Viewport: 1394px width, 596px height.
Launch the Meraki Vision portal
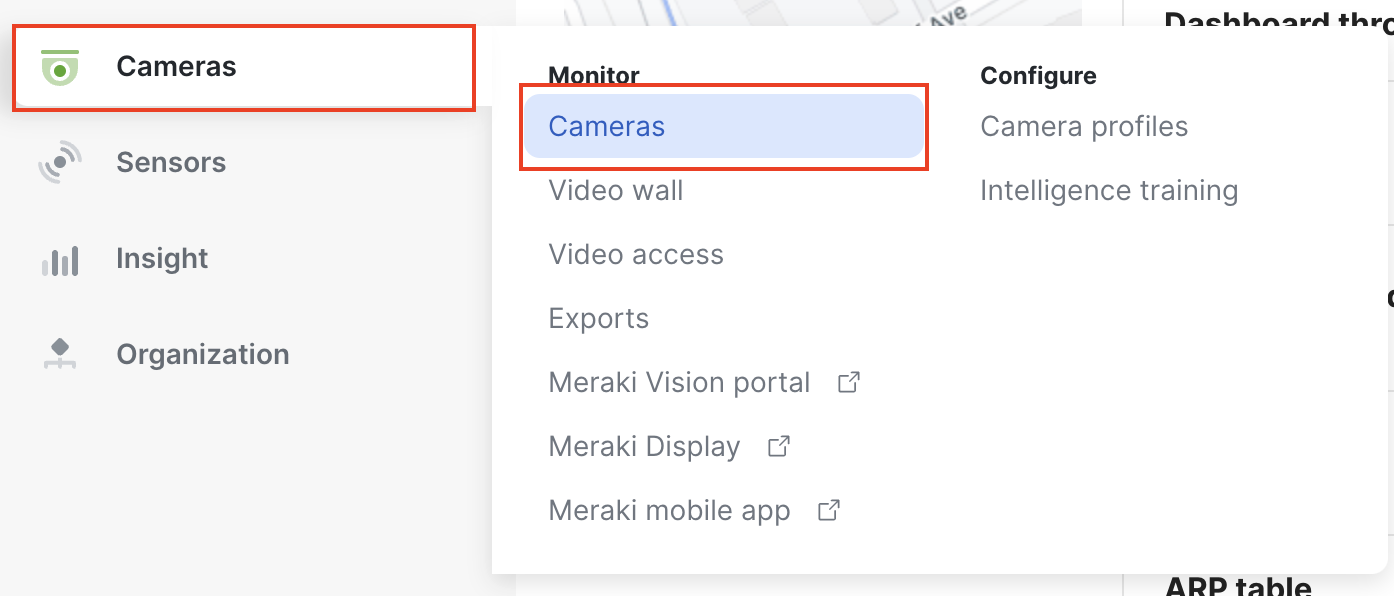[679, 381]
